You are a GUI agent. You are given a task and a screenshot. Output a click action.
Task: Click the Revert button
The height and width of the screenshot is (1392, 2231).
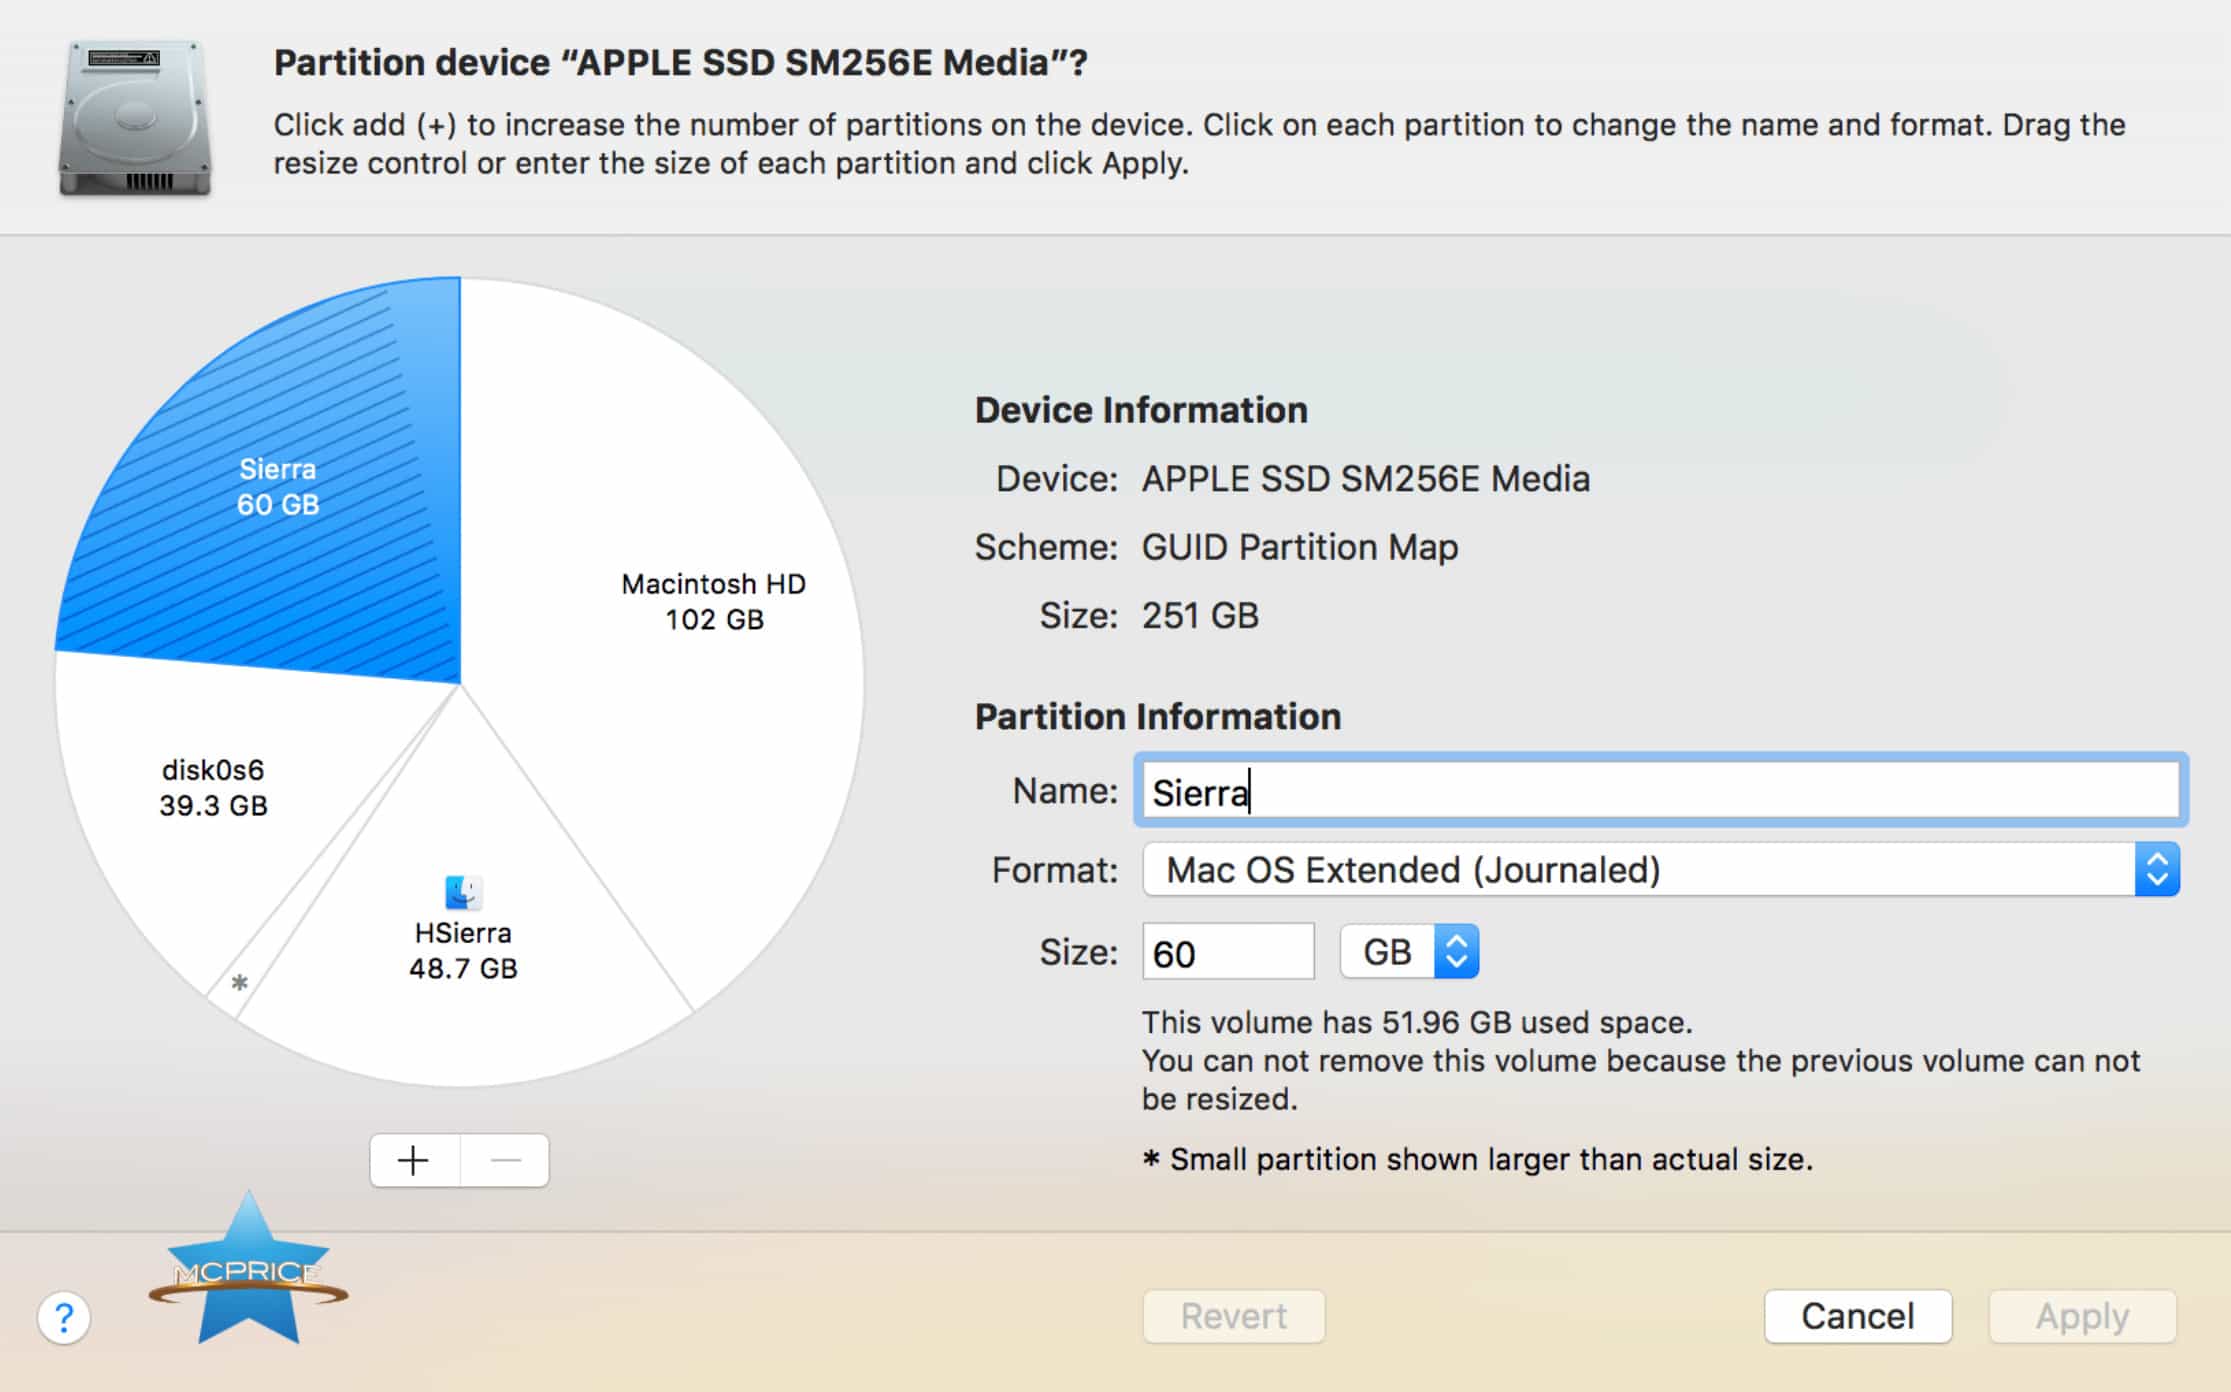[1234, 1316]
